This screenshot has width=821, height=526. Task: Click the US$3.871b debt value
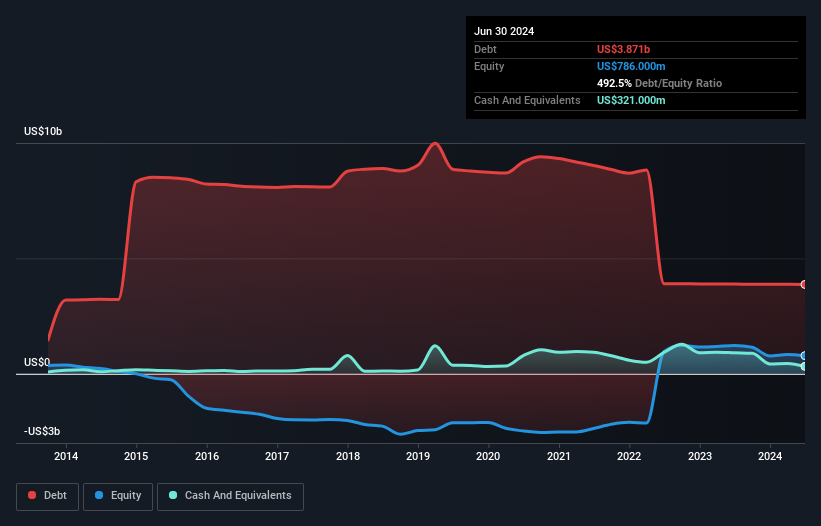pyautogui.click(x=623, y=49)
